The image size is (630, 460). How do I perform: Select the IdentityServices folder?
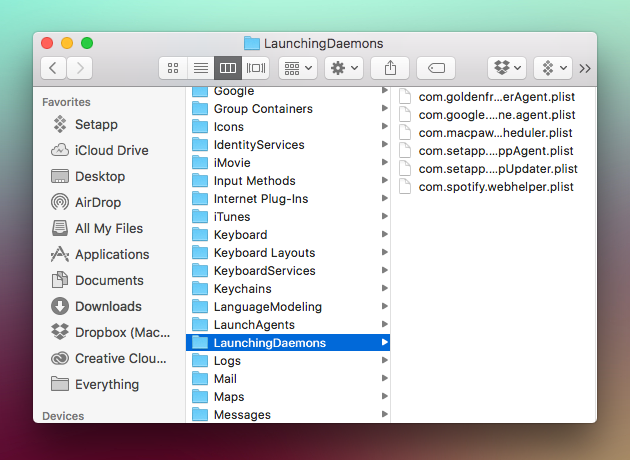[x=288, y=145]
